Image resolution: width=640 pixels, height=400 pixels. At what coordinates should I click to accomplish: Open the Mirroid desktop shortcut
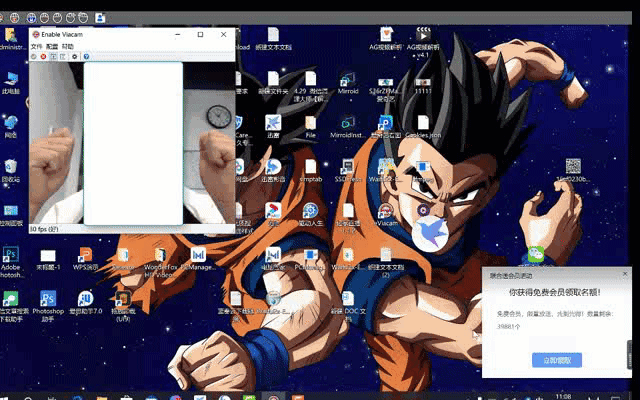(348, 83)
